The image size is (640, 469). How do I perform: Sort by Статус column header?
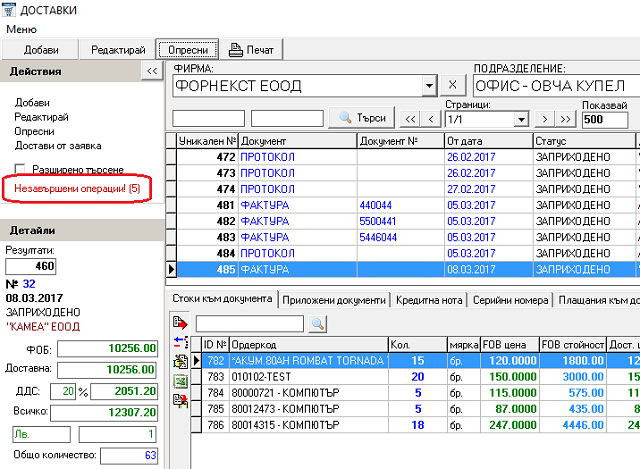pos(584,141)
